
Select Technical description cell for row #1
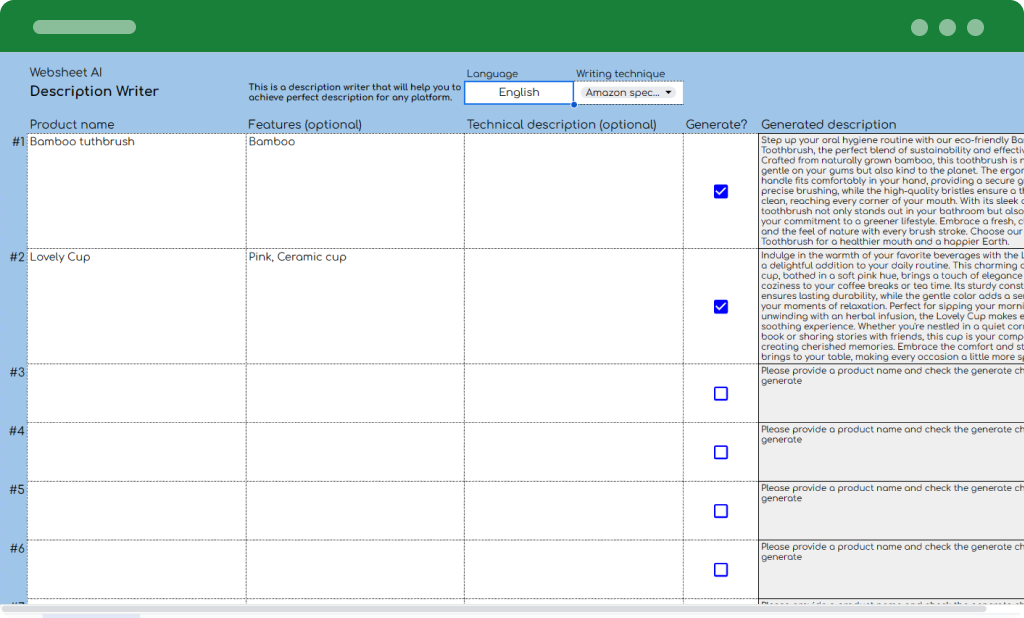[x=573, y=190]
